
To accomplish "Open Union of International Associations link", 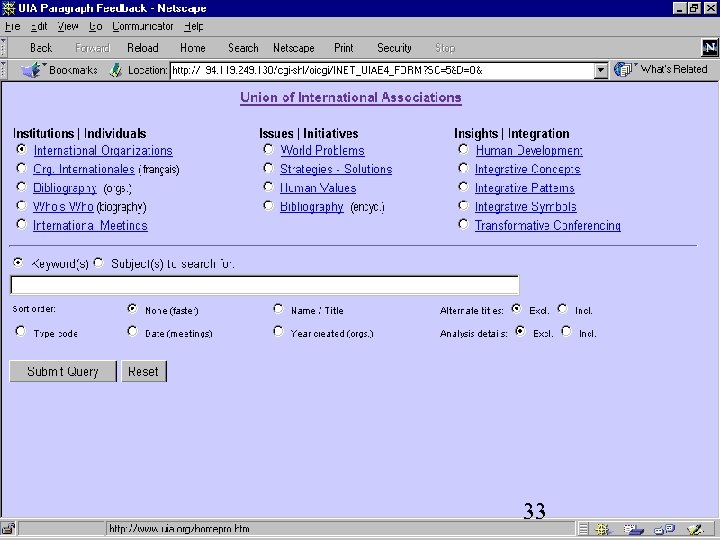I will coord(351,97).
